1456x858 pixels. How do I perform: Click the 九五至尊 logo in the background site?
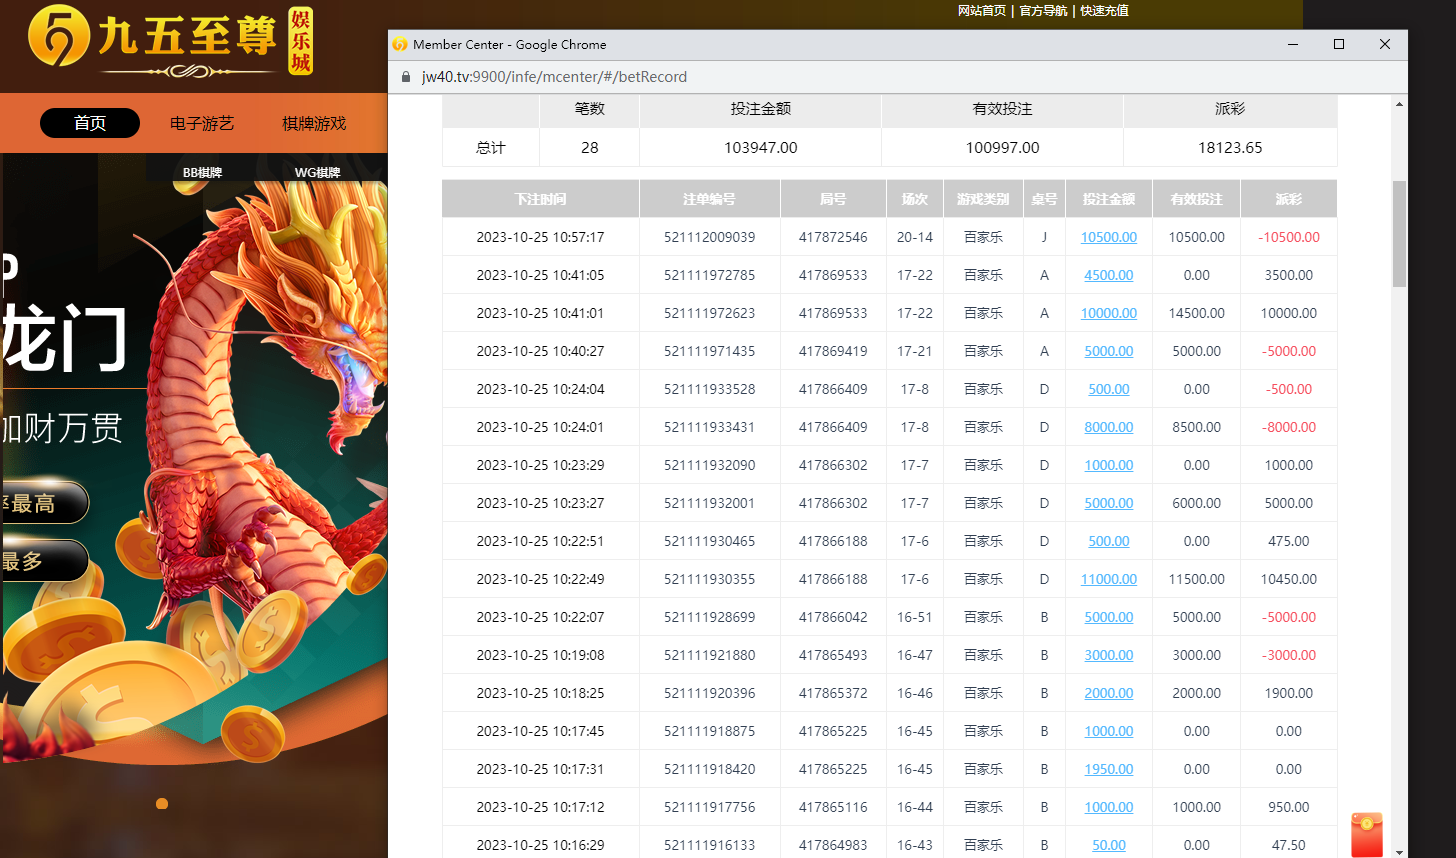click(170, 43)
